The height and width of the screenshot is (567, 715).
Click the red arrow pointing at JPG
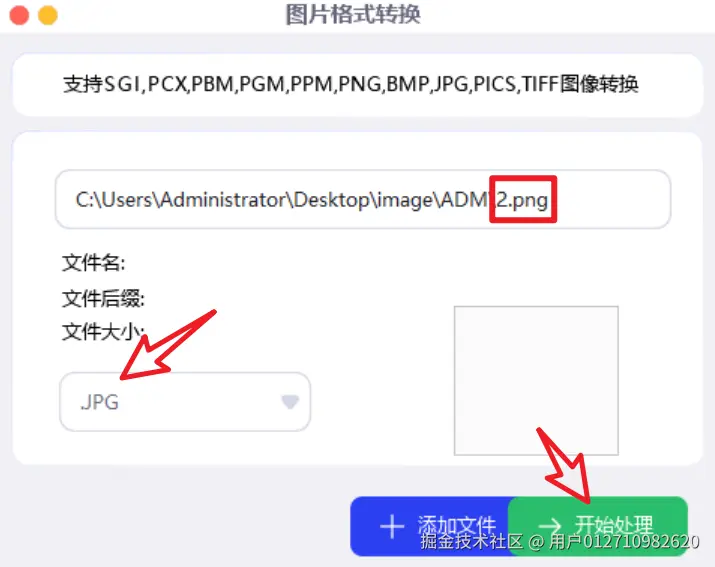[x=168, y=345]
